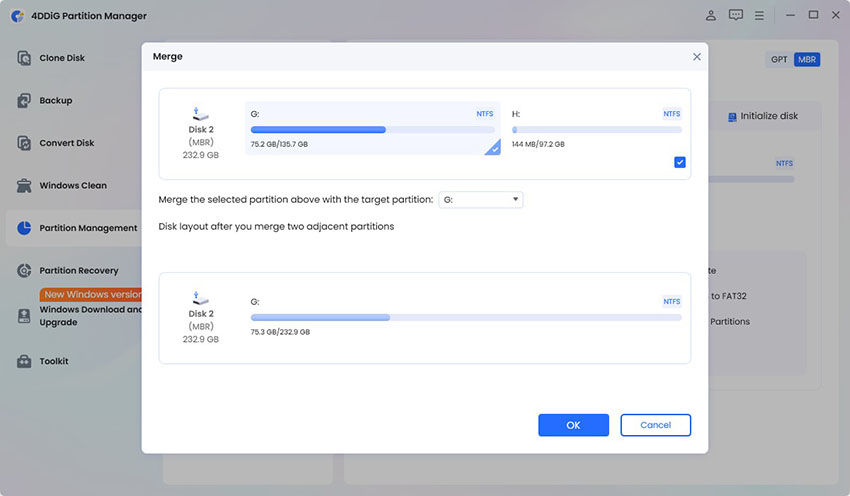
Task: Select the G: partition block
Action: tap(372, 128)
